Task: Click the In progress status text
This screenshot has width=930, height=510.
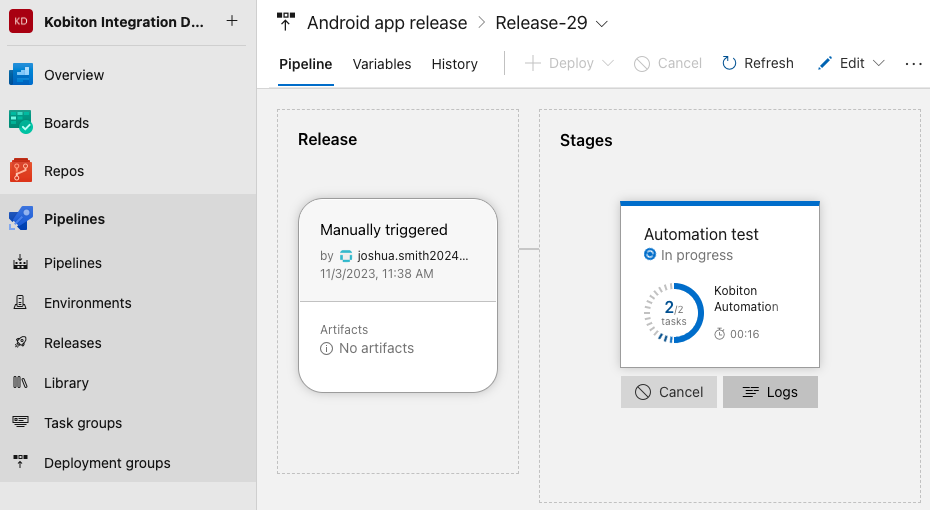Action: click(x=697, y=255)
